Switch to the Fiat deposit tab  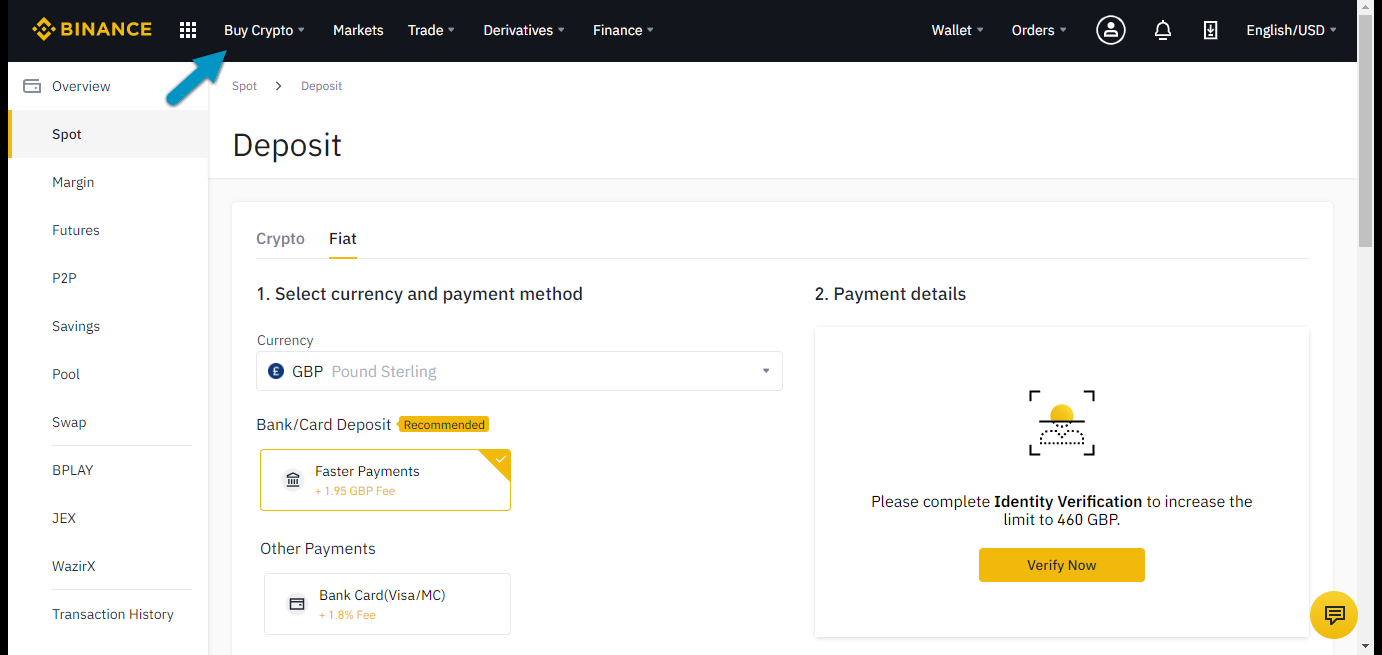point(343,239)
